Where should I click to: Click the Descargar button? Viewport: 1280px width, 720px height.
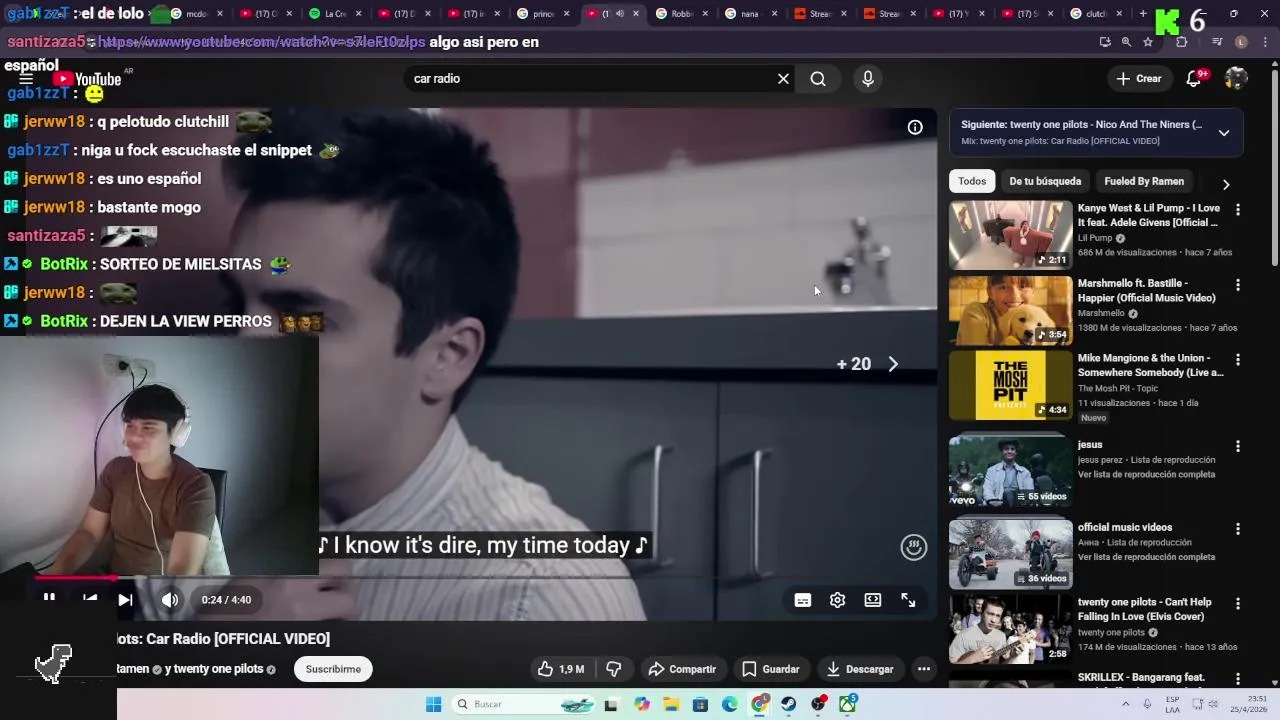click(860, 669)
